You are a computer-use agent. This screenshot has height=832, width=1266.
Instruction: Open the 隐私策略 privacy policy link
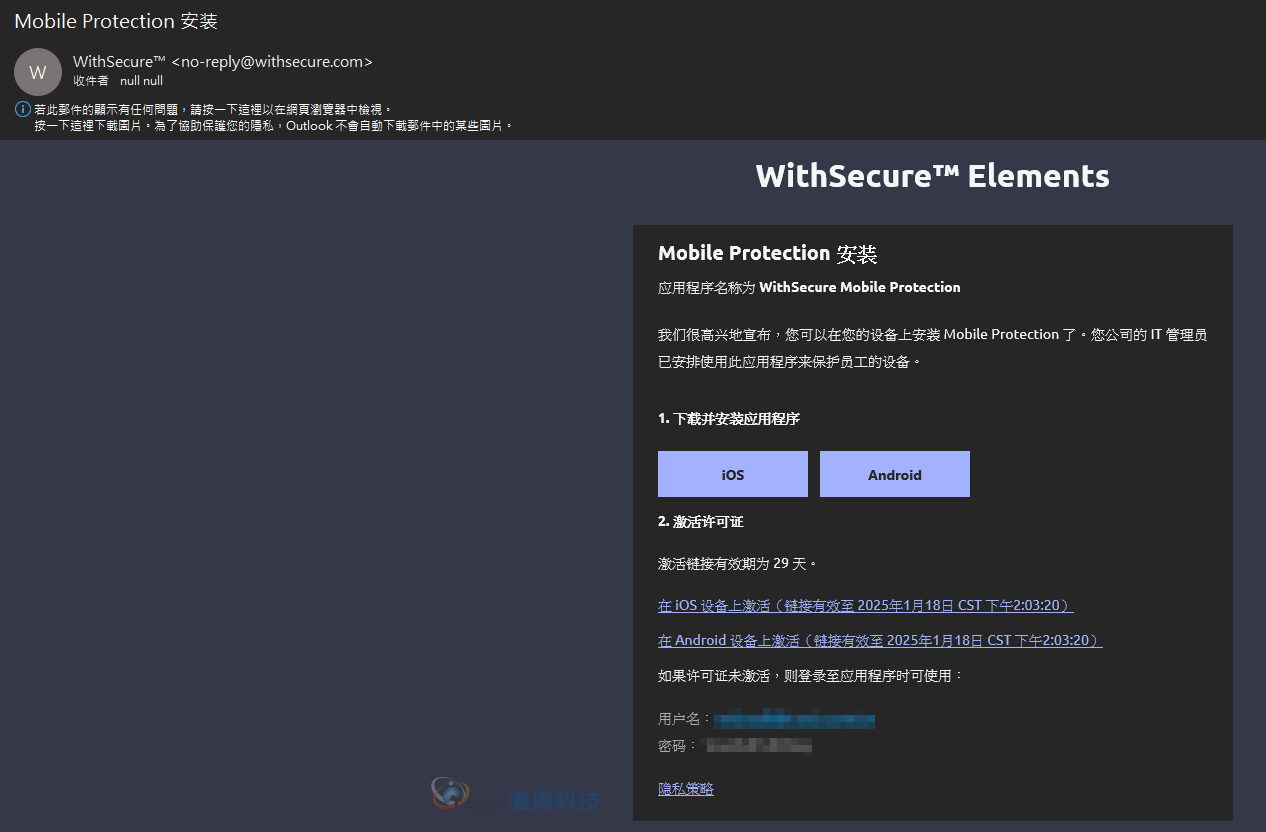pos(686,789)
